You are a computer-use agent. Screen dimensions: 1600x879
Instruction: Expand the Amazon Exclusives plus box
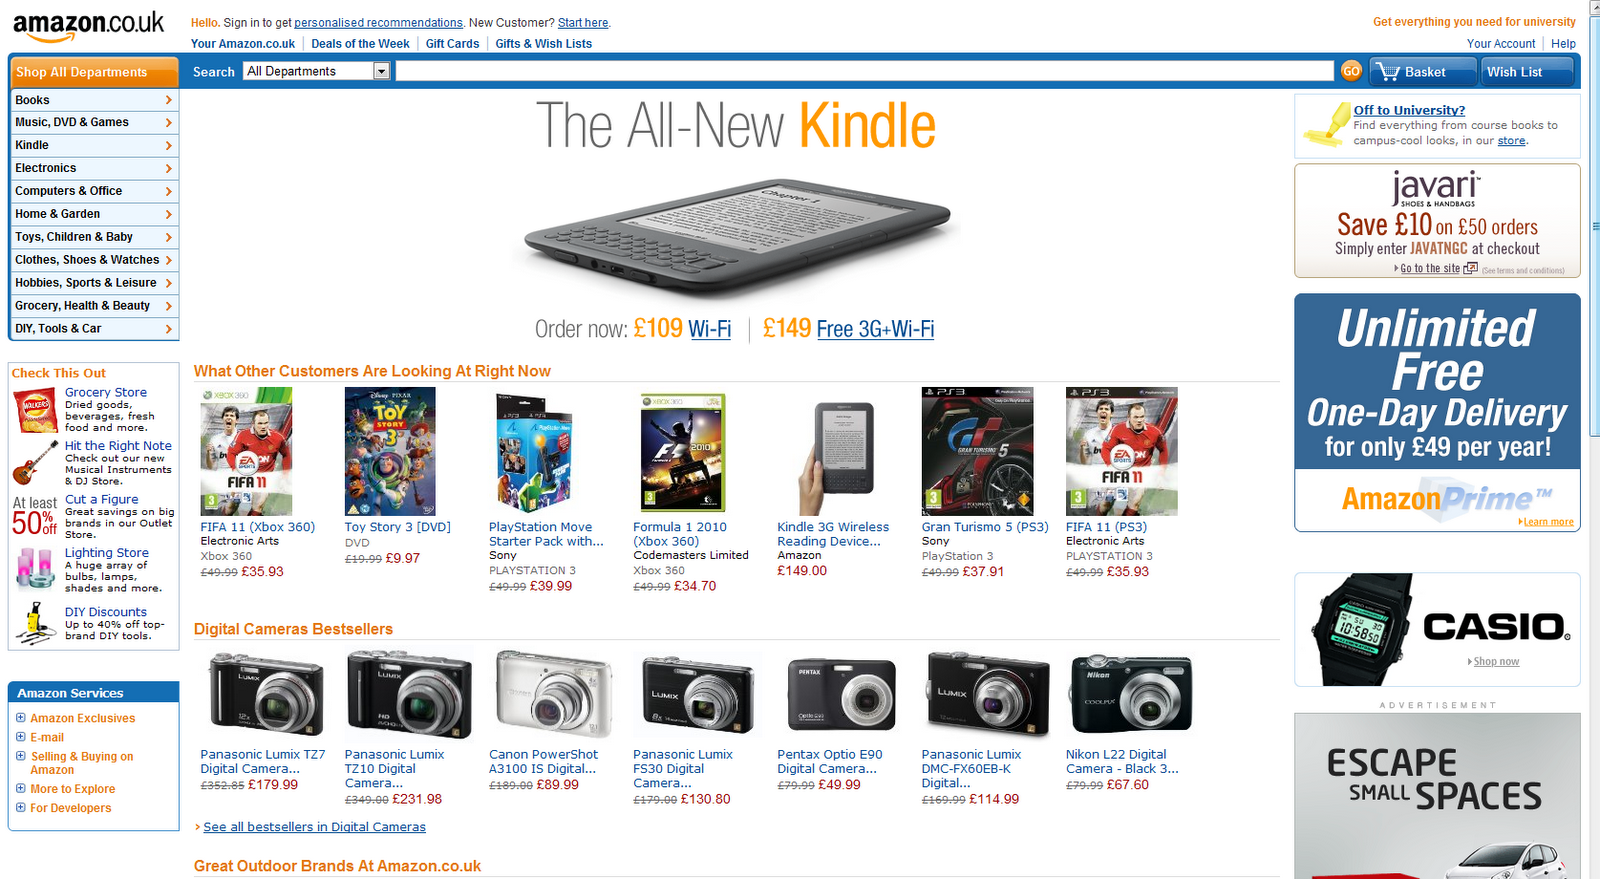[21, 718]
